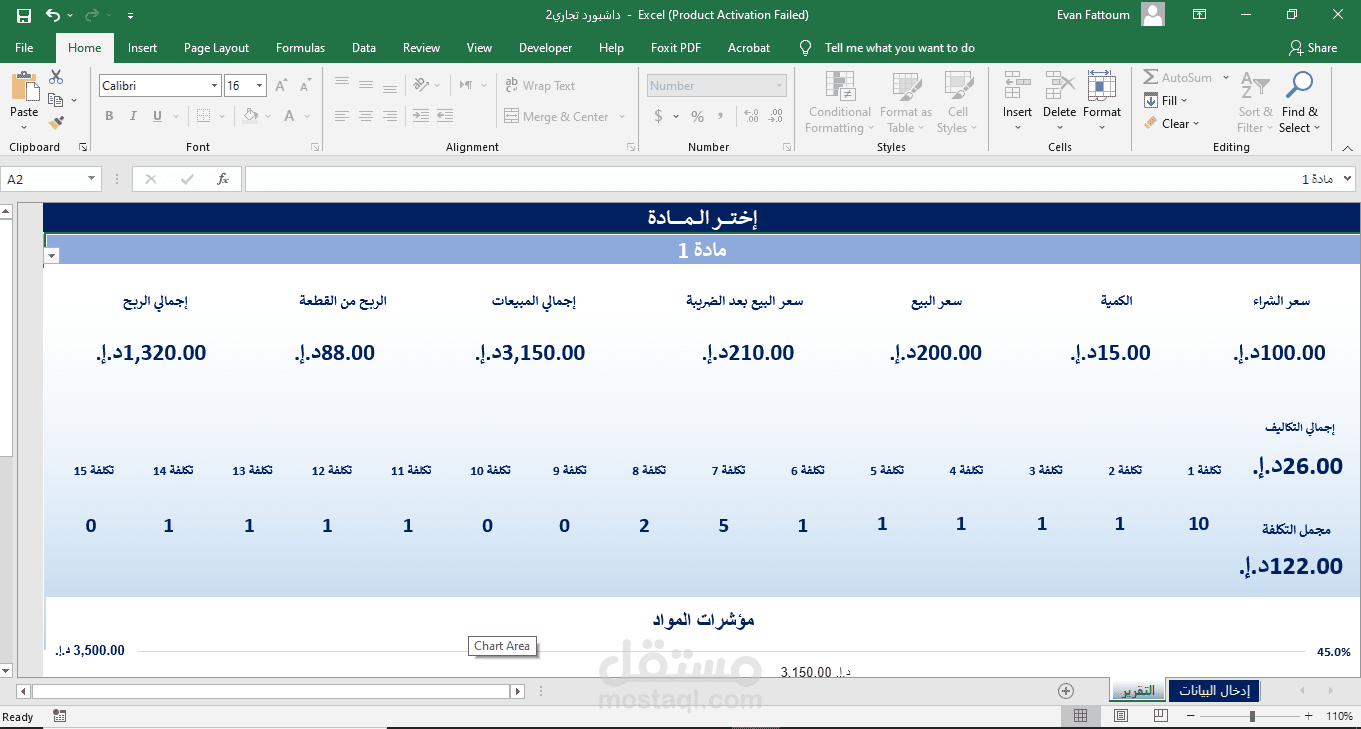1361x729 pixels.
Task: Open the Data tab
Action: [364, 48]
